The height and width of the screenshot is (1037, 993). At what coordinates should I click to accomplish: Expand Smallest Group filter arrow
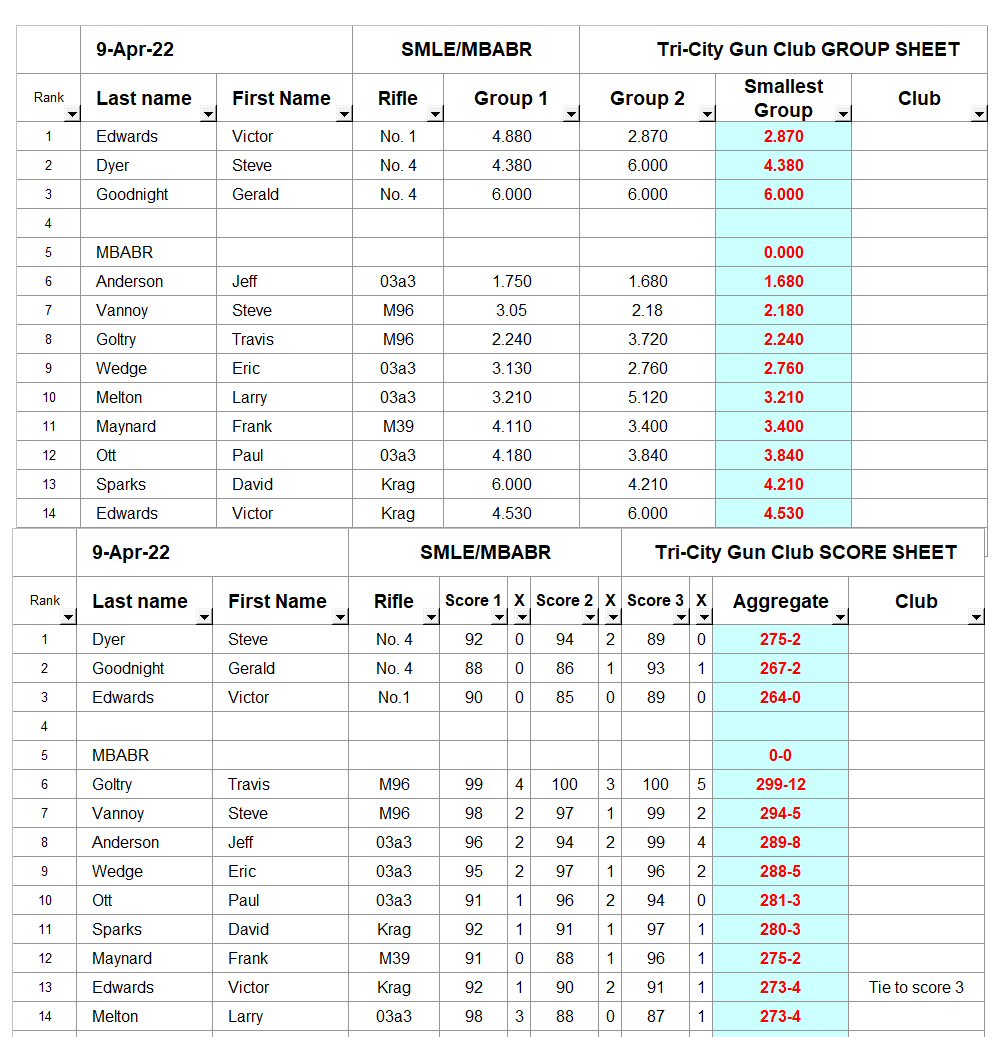click(843, 115)
